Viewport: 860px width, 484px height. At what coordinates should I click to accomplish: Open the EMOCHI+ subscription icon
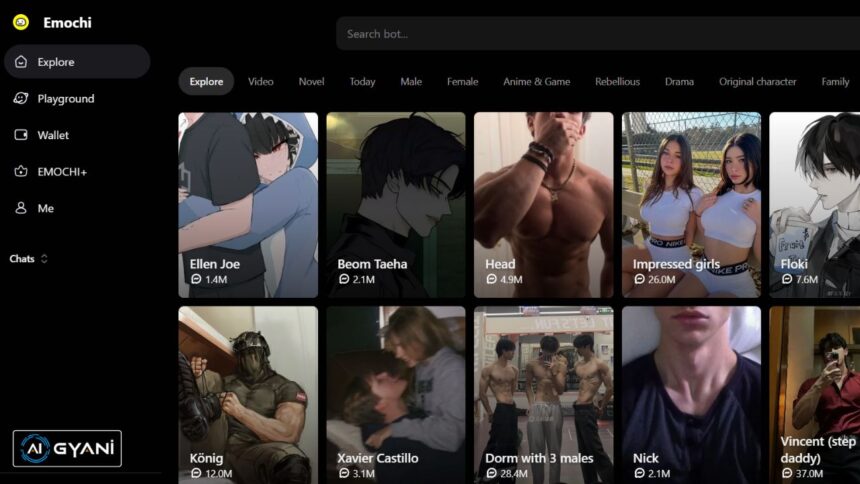tap(21, 172)
